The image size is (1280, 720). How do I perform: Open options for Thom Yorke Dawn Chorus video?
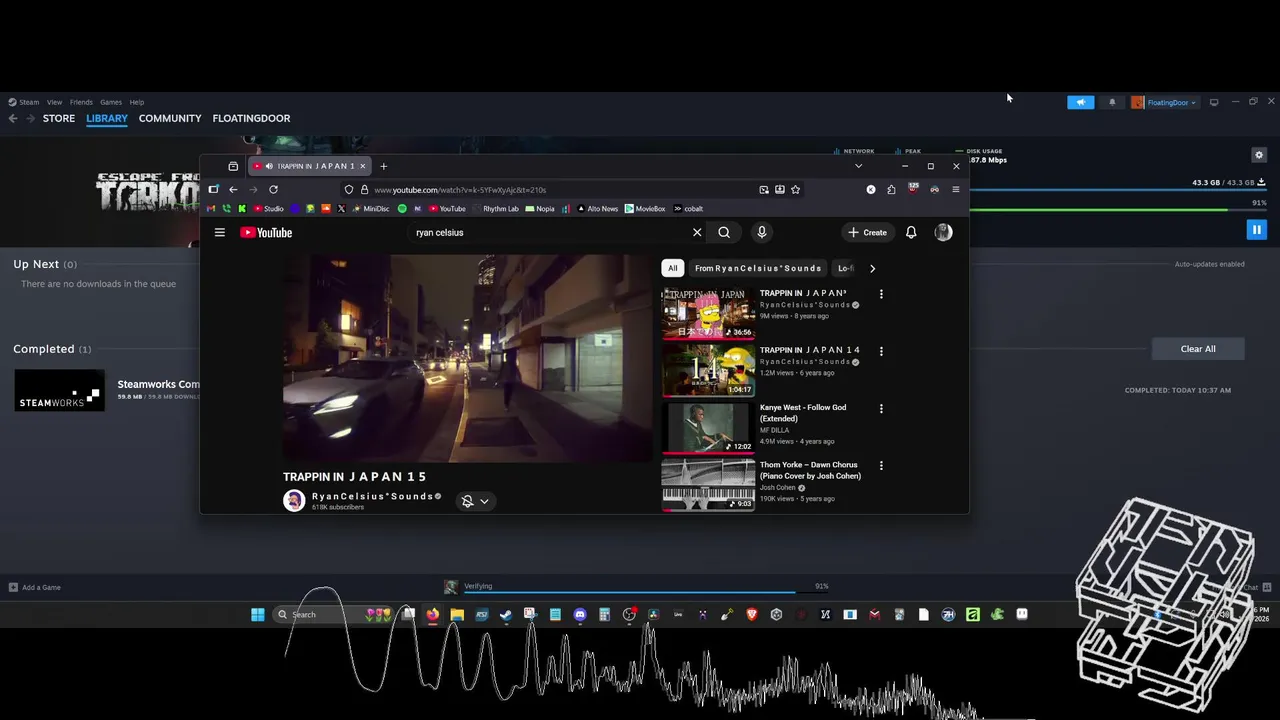click(x=881, y=465)
